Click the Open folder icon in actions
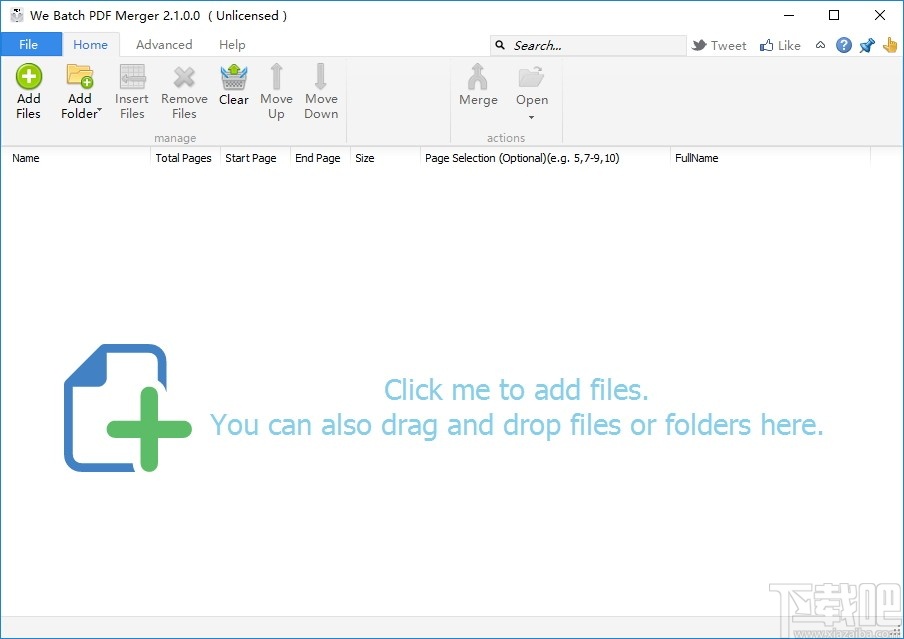 (x=532, y=80)
